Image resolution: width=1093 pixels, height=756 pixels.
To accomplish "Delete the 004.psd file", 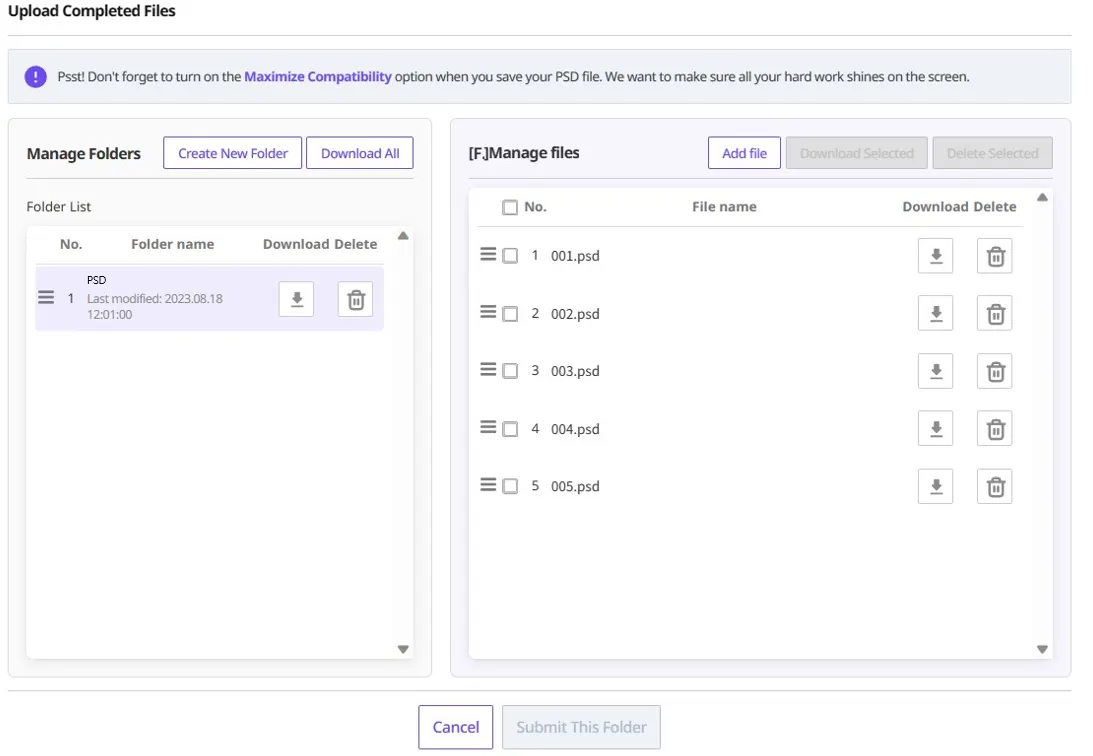I will point(995,429).
